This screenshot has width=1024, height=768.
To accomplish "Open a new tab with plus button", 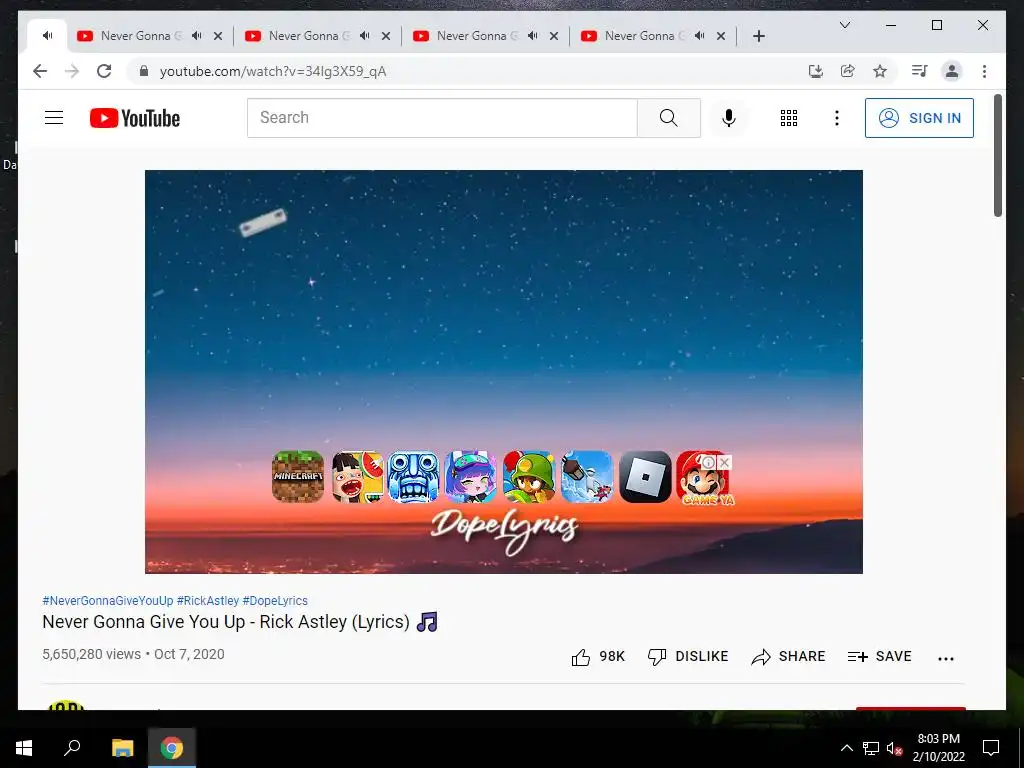I will (759, 36).
